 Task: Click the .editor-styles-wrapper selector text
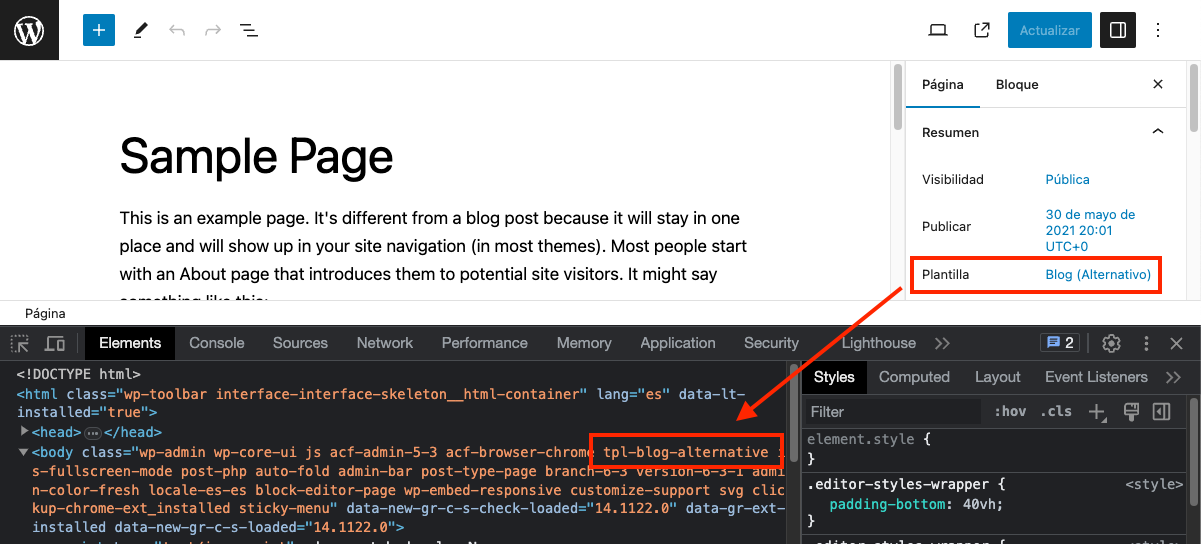pos(897,484)
